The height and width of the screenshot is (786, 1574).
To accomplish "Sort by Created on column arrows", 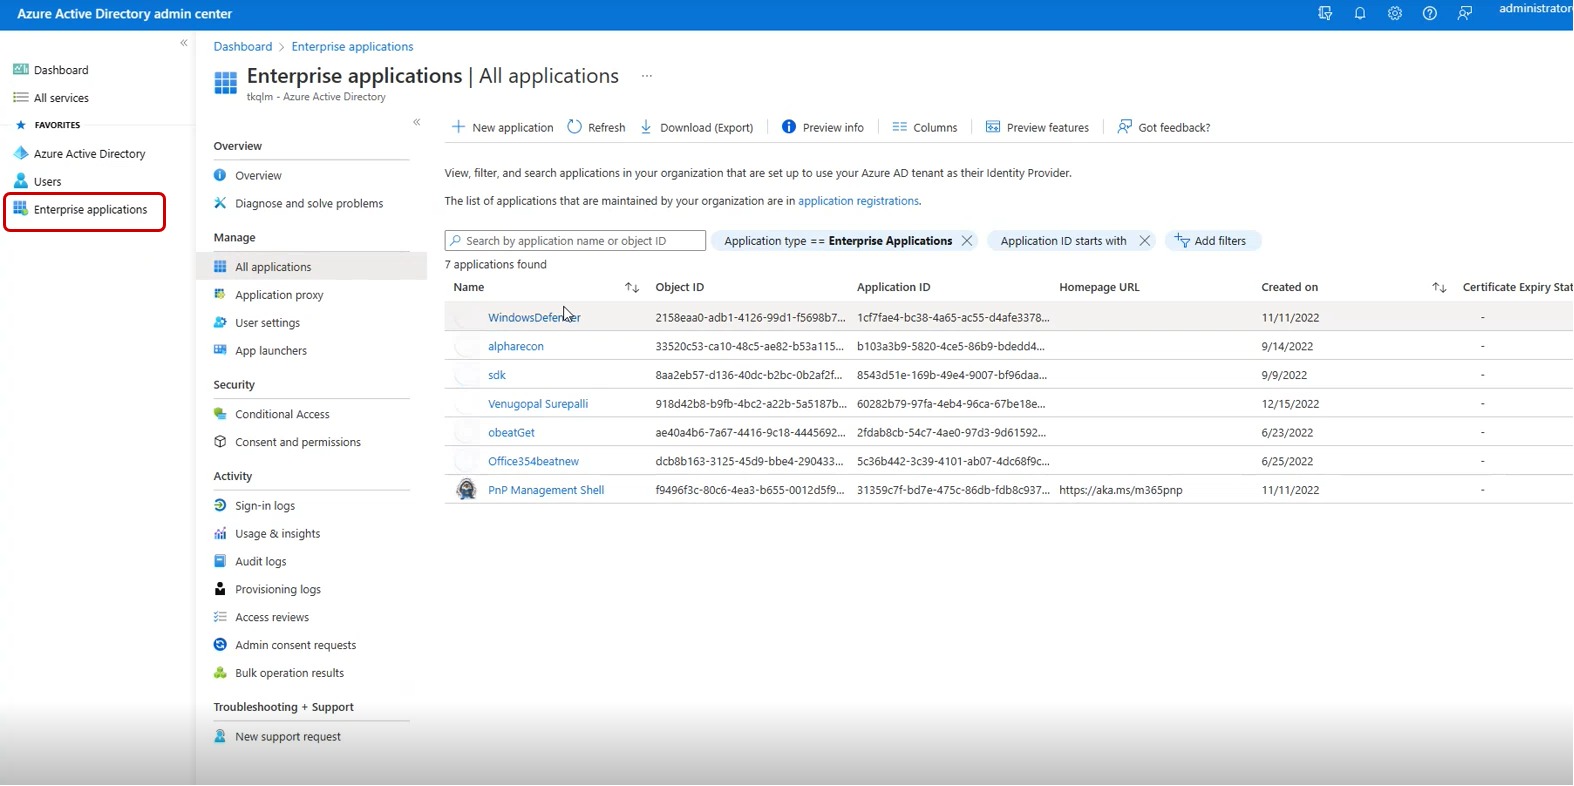I will click(1439, 288).
